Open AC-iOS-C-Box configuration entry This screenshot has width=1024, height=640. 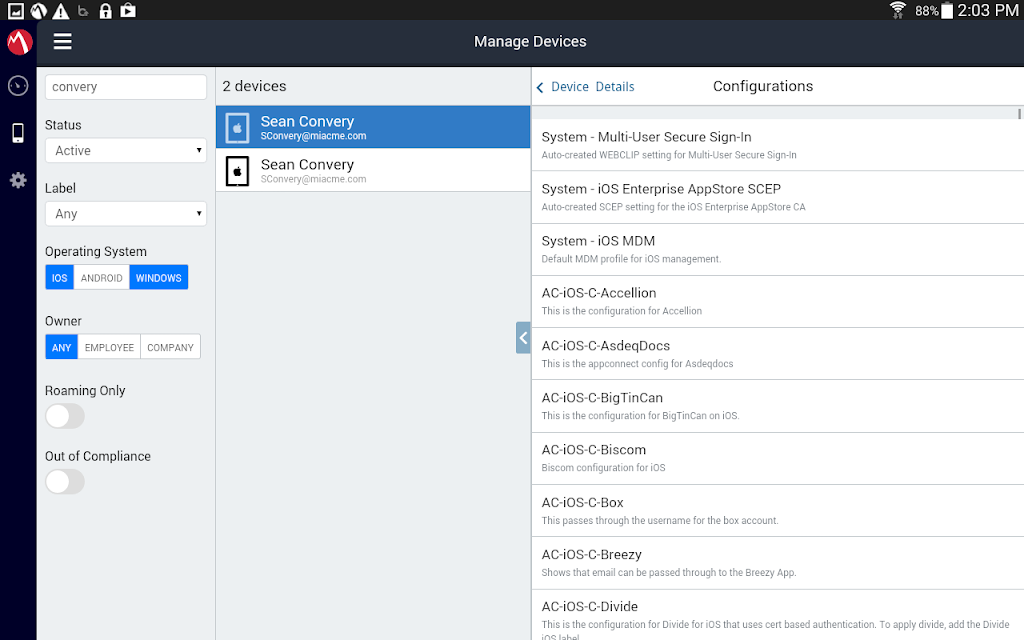click(x=778, y=511)
